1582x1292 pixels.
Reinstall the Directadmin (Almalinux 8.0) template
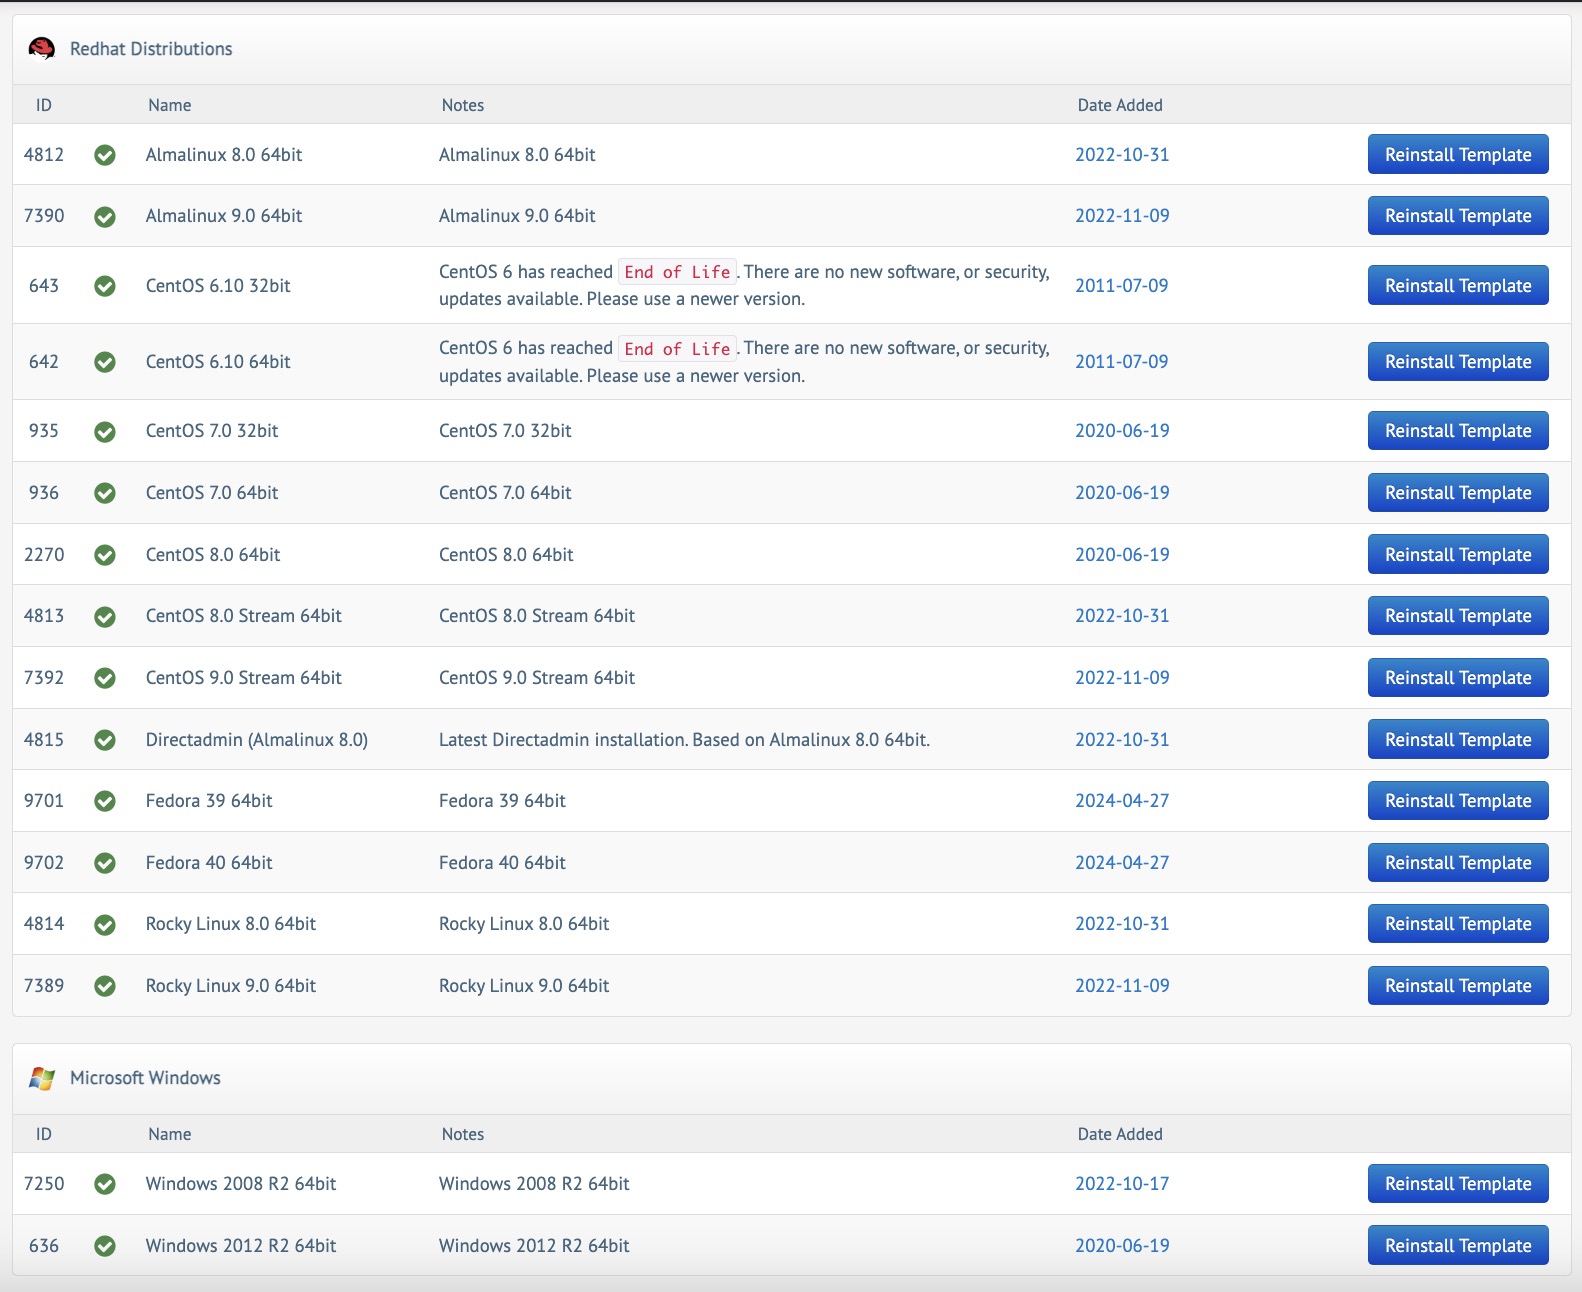[1458, 739]
